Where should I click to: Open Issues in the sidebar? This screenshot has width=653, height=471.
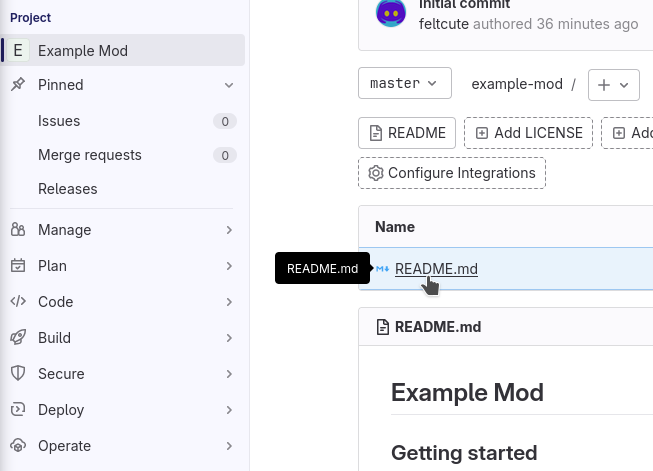point(59,121)
